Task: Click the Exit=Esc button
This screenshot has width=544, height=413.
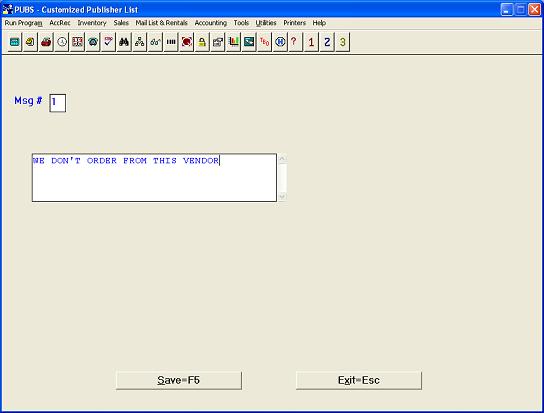Action: pyautogui.click(x=359, y=380)
